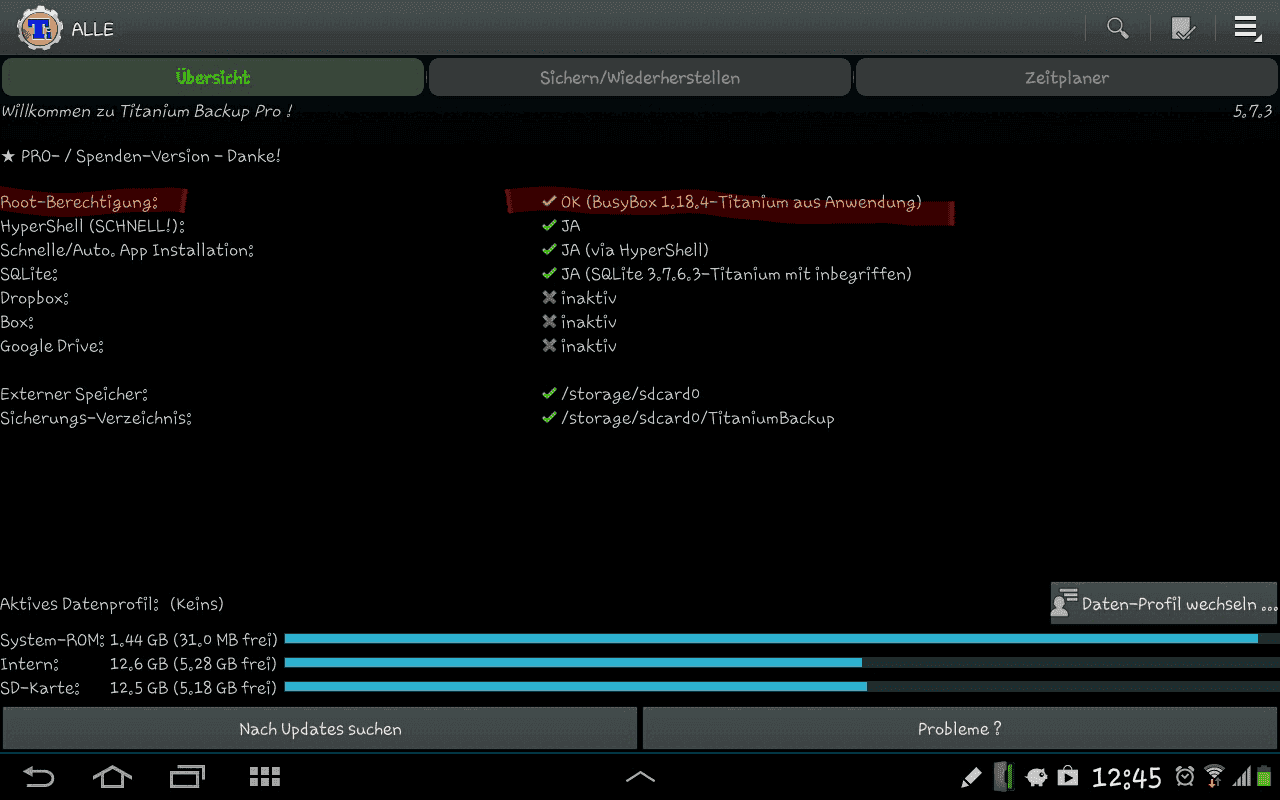Image resolution: width=1280 pixels, height=800 pixels.
Task: Click the Externer Speicher label
Action: (x=74, y=394)
